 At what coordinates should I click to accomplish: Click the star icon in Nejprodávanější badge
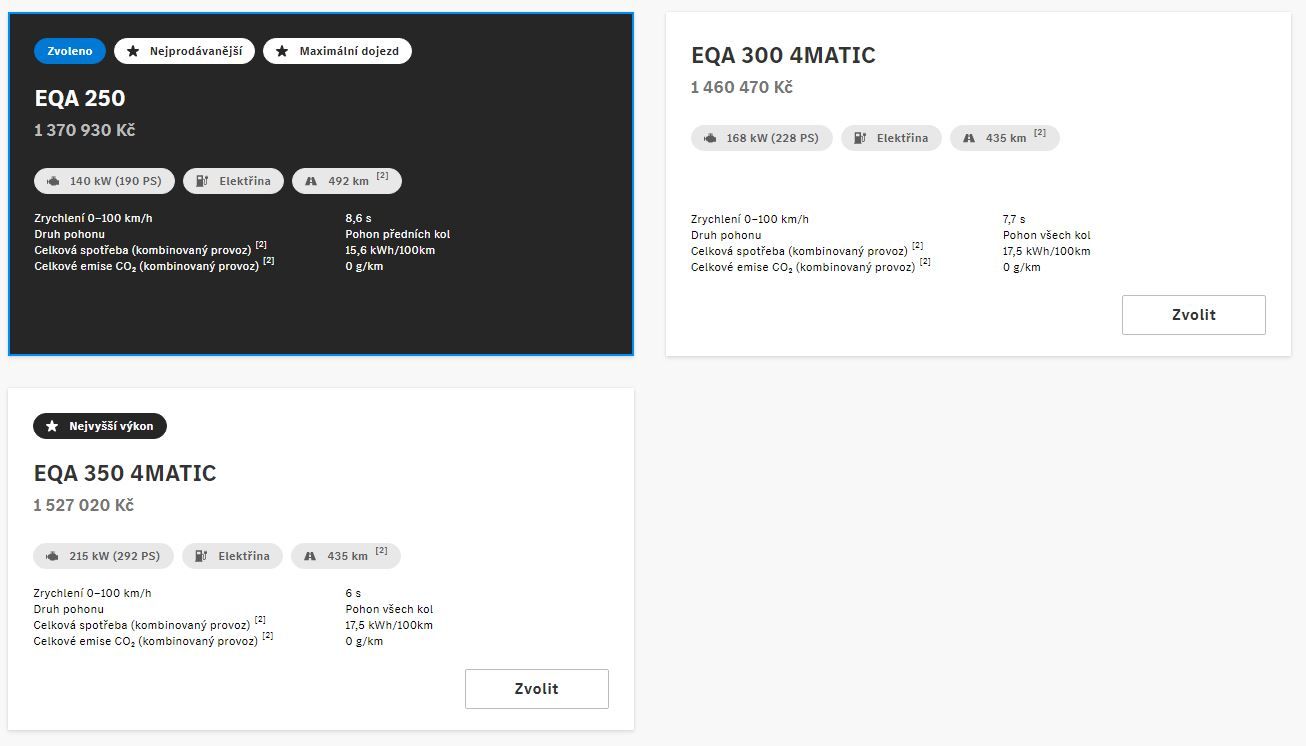[133, 51]
